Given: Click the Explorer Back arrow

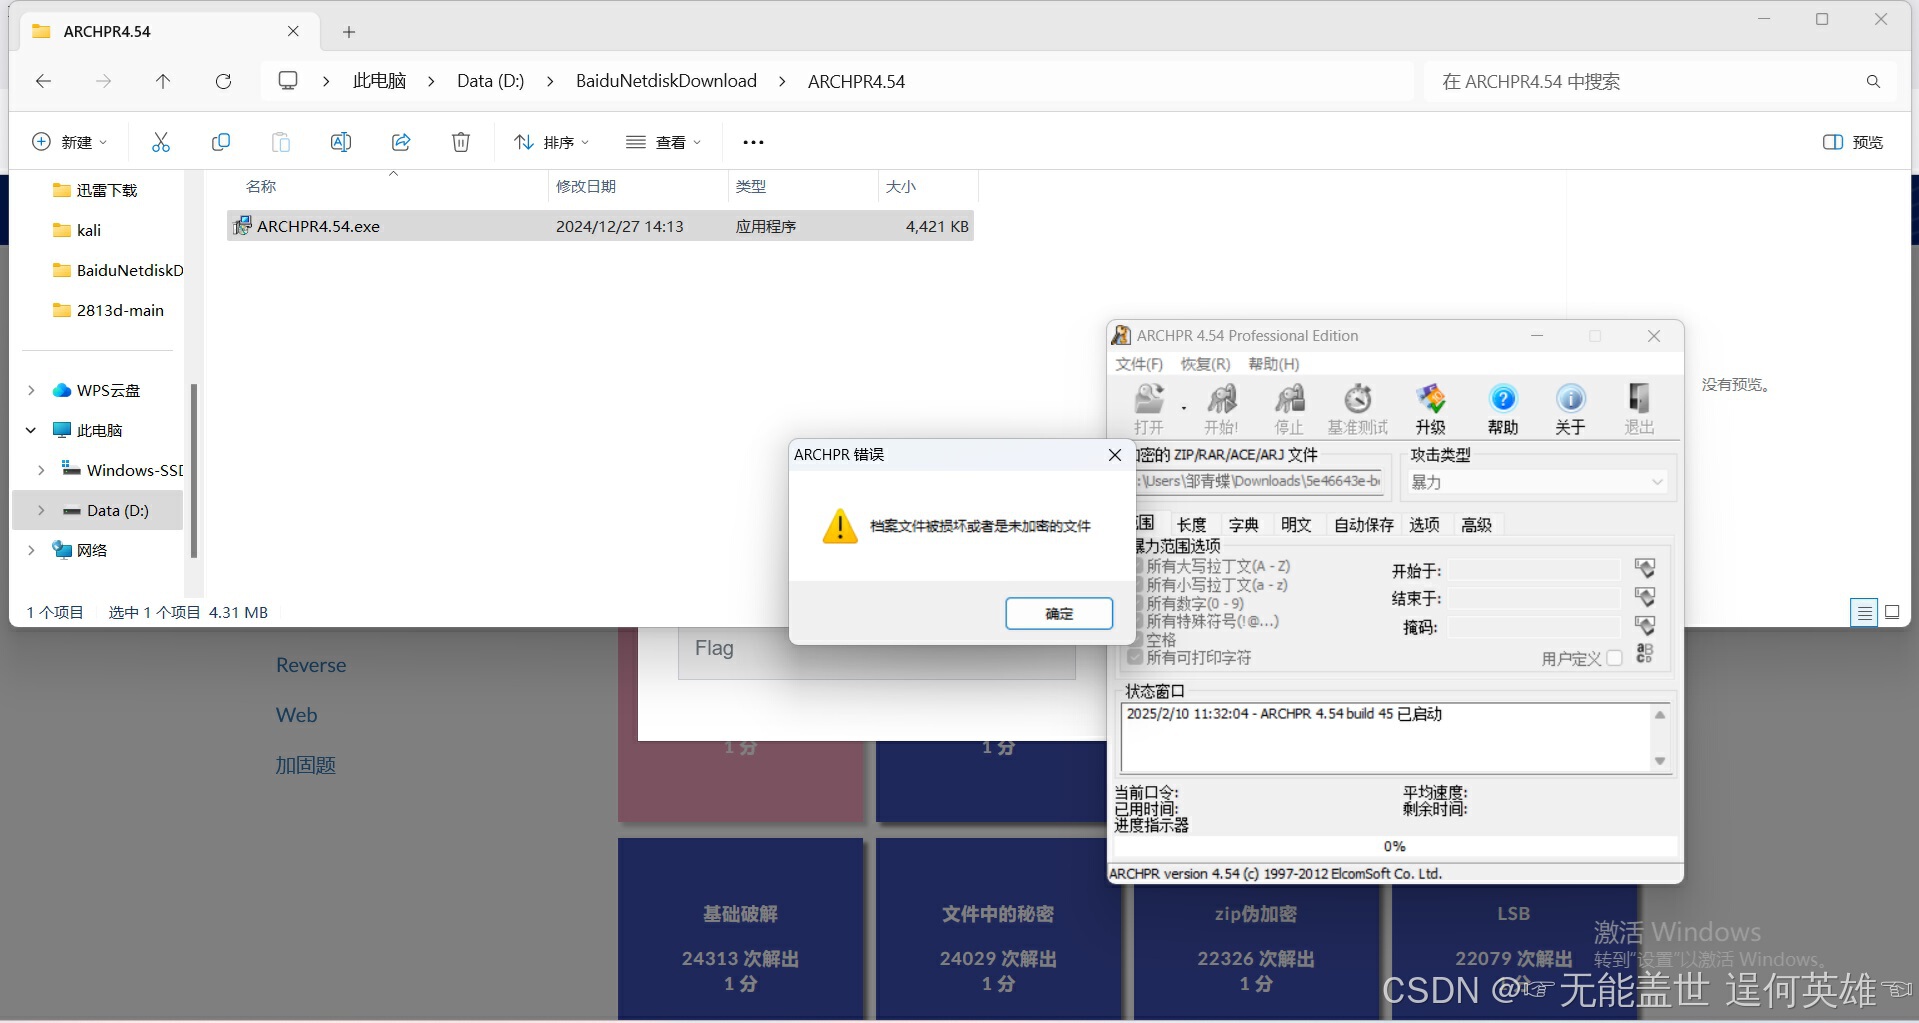Looking at the screenshot, I should 43,81.
